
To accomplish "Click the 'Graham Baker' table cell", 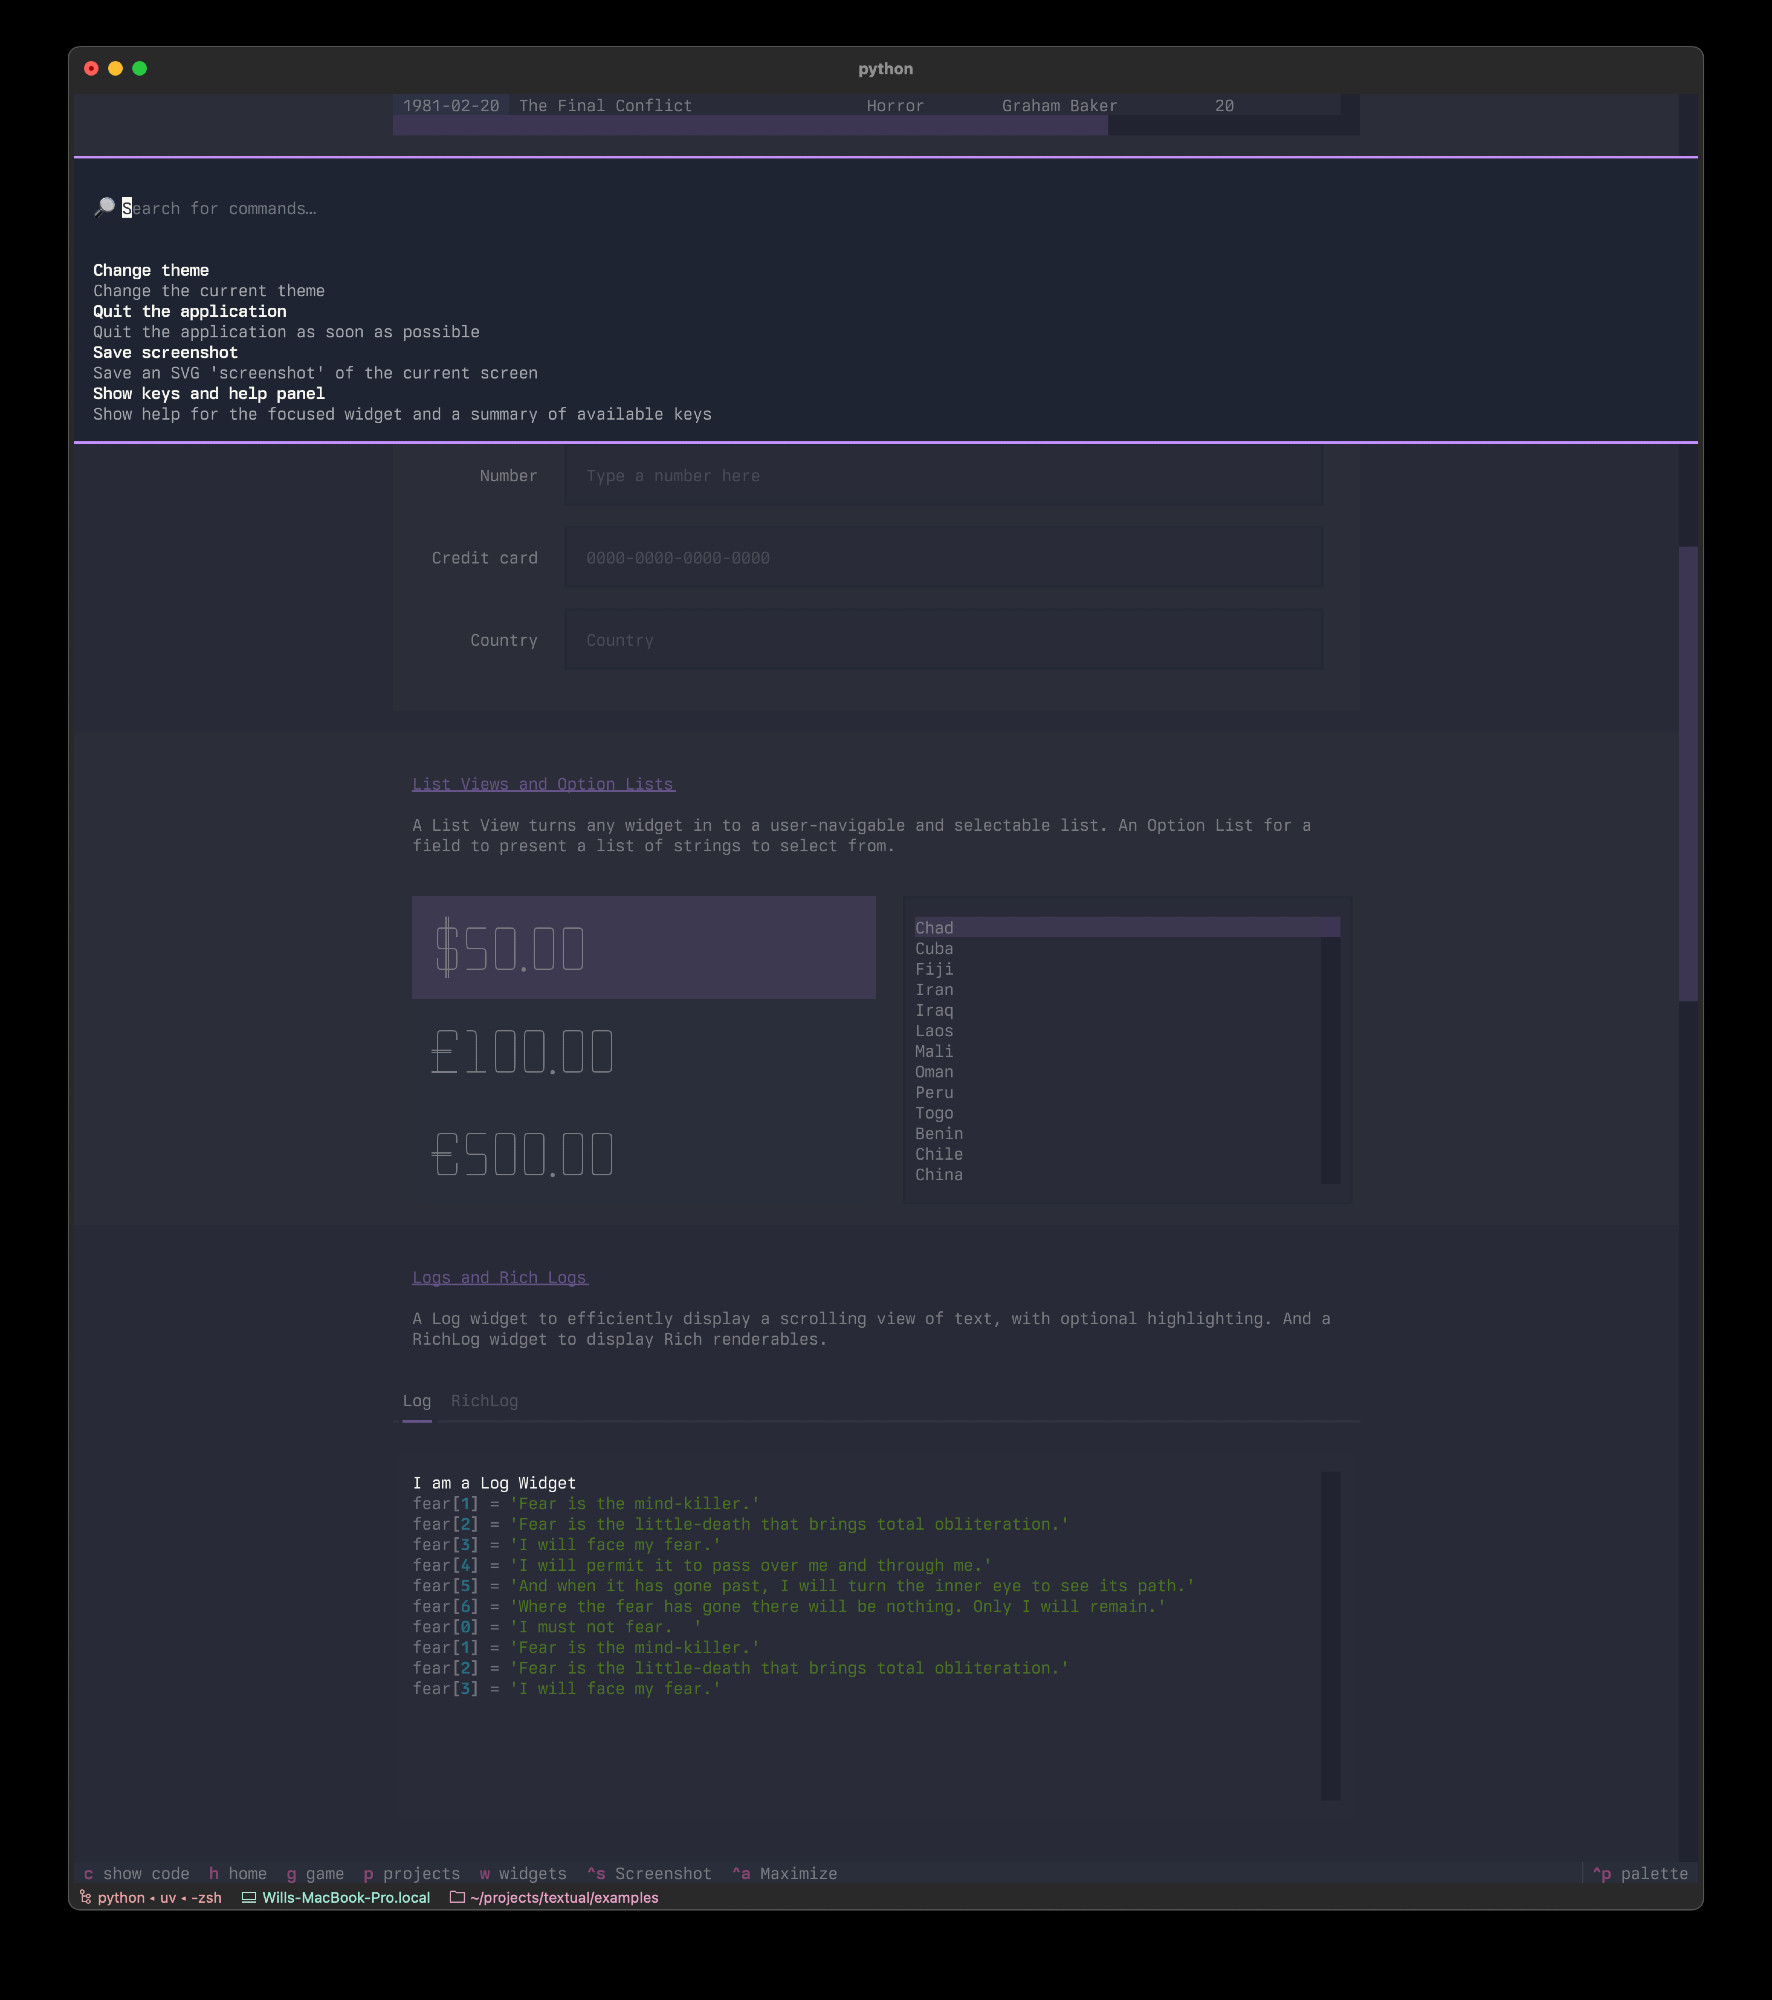I will pyautogui.click(x=1060, y=105).
